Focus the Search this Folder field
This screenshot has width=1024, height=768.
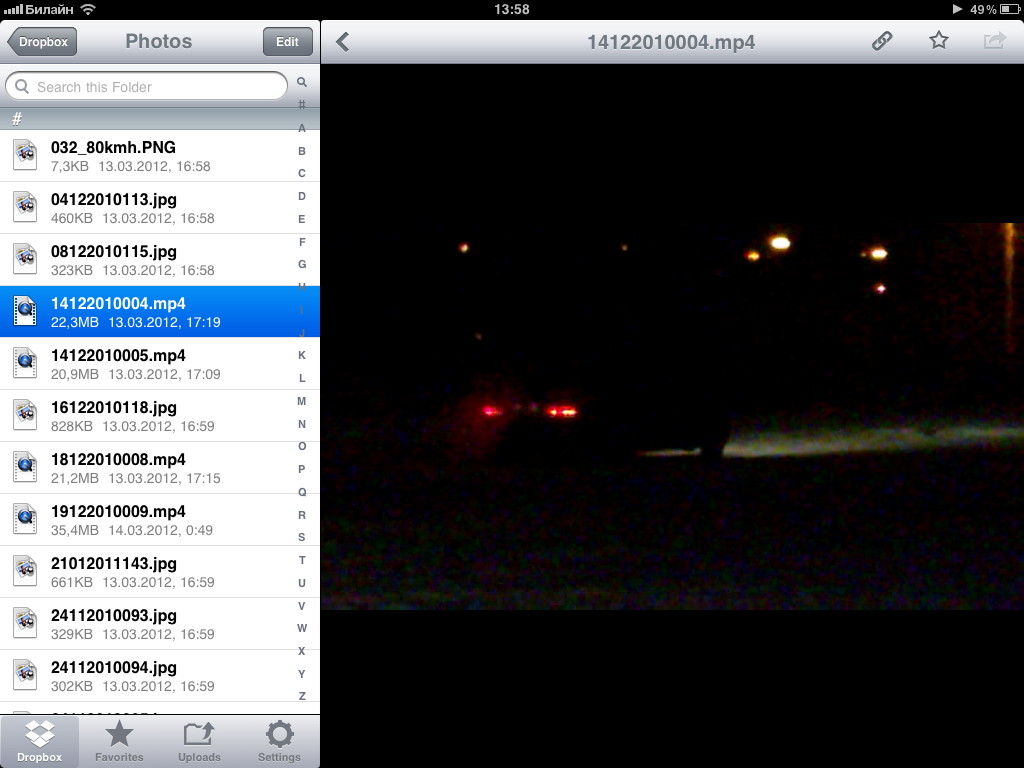[x=146, y=86]
